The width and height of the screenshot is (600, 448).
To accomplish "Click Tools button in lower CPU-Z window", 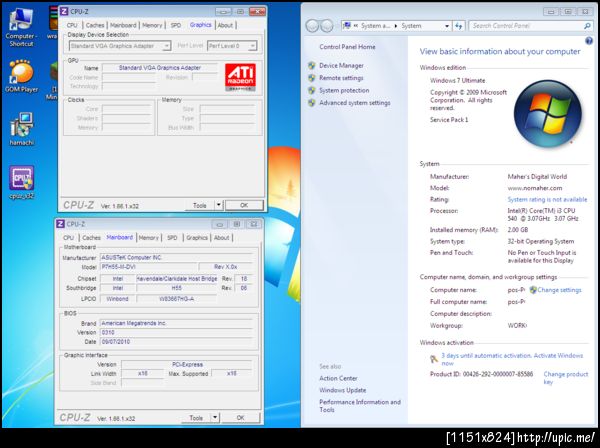I will coord(196,417).
